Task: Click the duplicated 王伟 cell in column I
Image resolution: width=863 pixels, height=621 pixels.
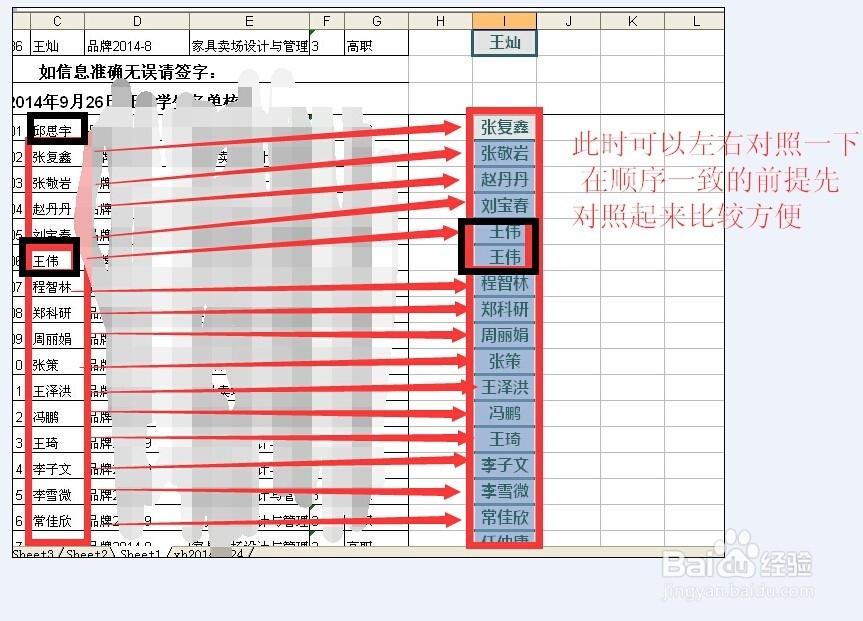Action: coord(504,258)
